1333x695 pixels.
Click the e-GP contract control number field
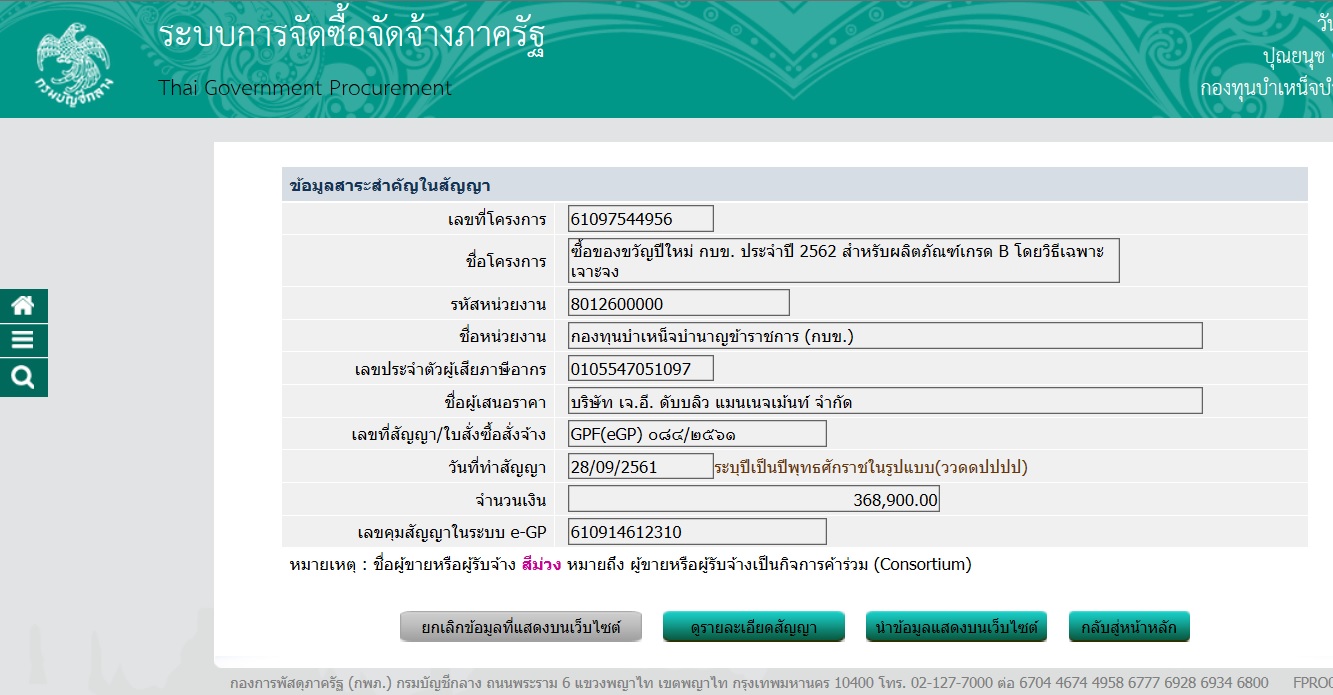pos(696,532)
